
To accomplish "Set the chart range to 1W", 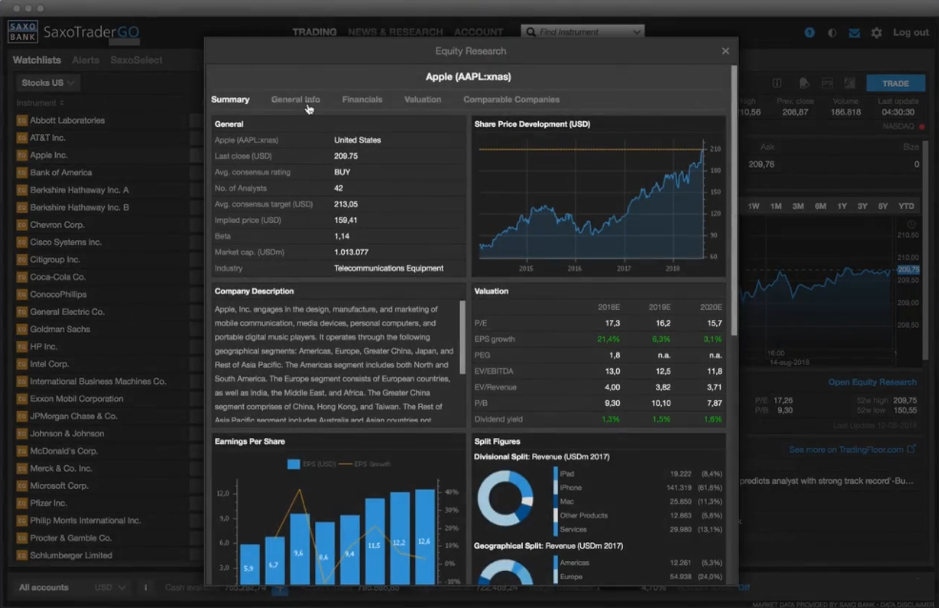I will (753, 206).
